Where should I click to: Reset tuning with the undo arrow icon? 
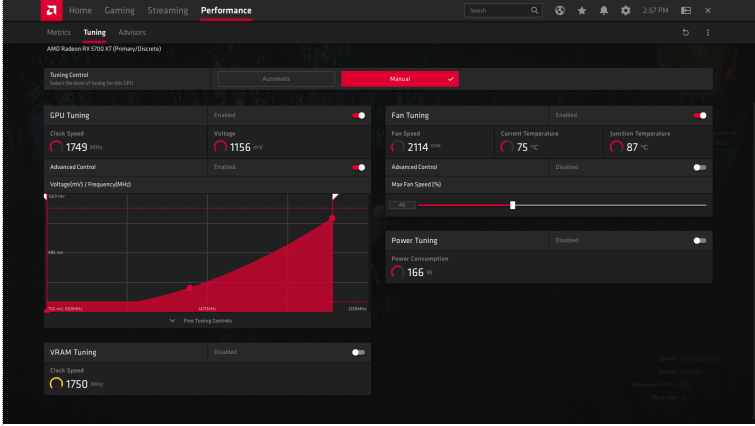coord(686,32)
